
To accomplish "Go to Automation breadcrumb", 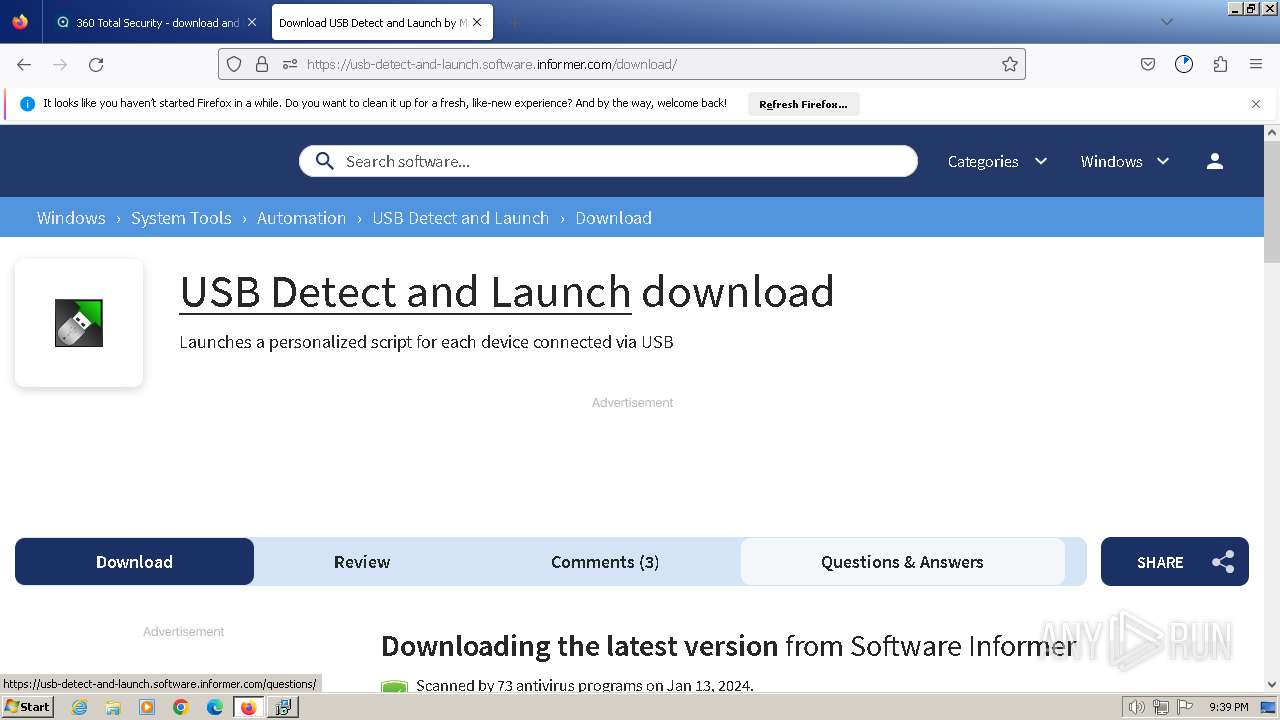I will 301,218.
